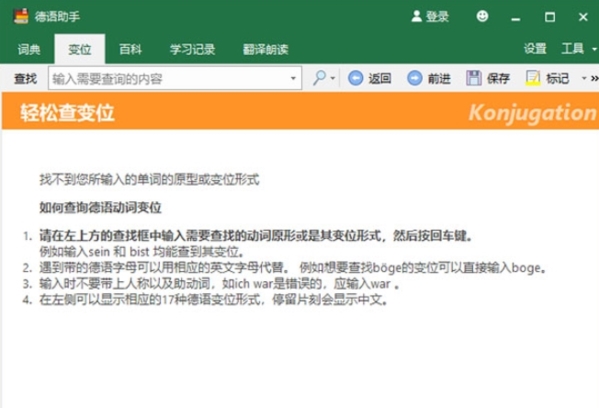This screenshot has height=408, width=599.
Task: Click the smiley face feedback icon
Action: pos(482,16)
